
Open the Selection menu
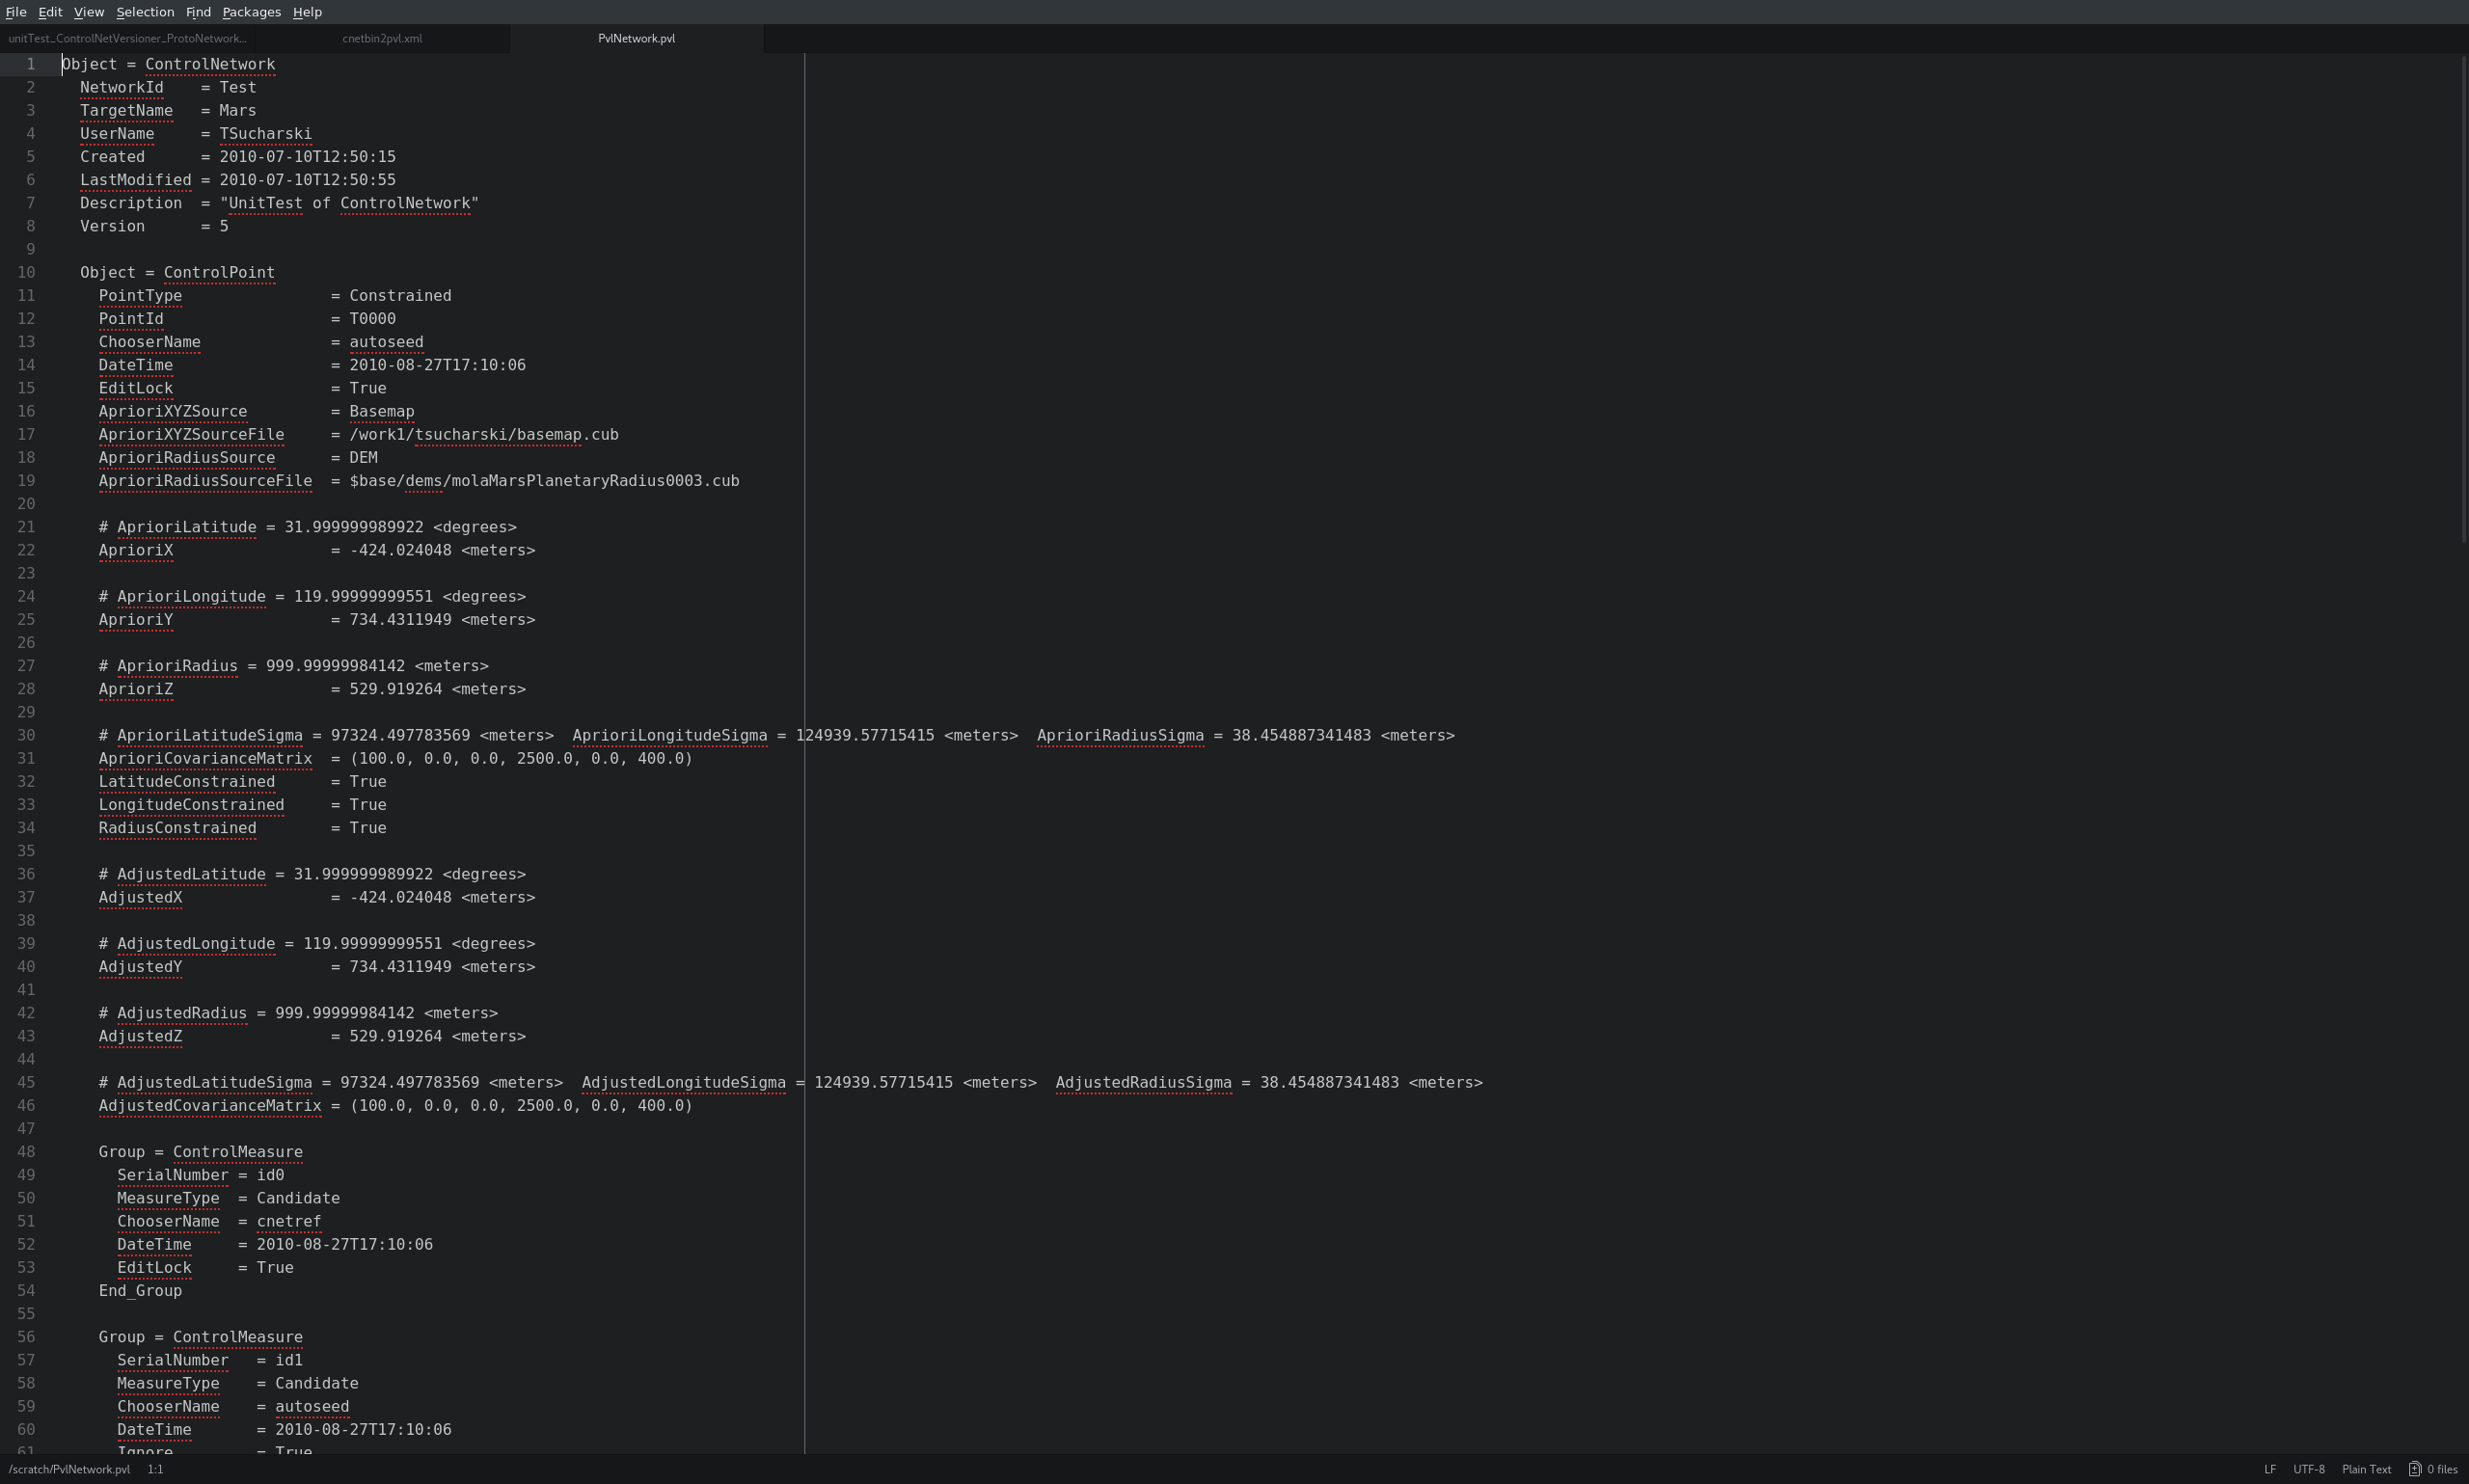pos(145,12)
